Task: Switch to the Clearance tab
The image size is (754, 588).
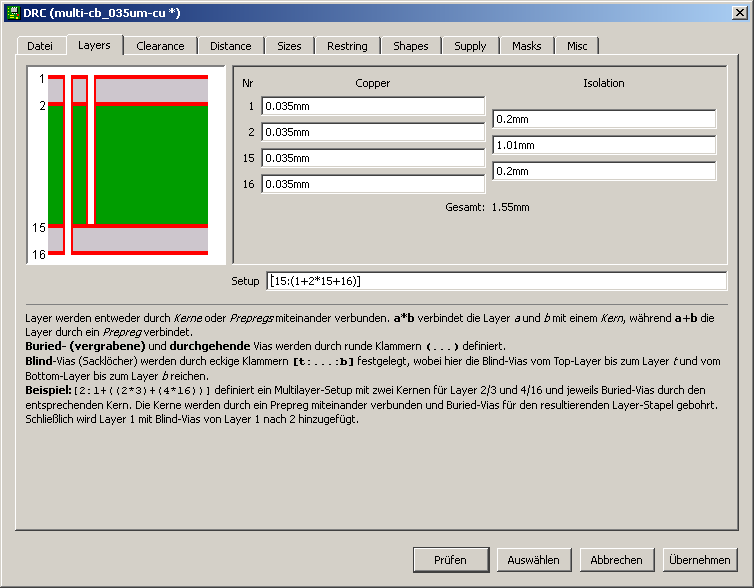Action: pyautogui.click(x=160, y=46)
